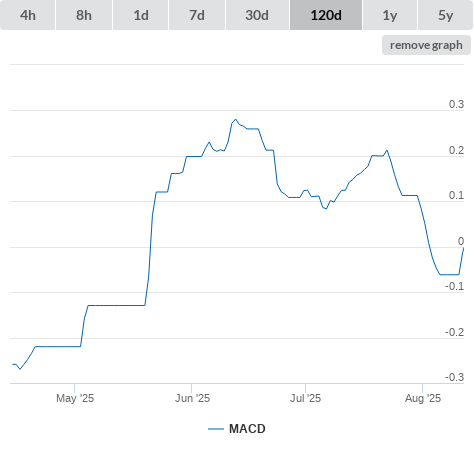Click the May '25 axis label
The width and height of the screenshot is (474, 455).
tap(75, 398)
